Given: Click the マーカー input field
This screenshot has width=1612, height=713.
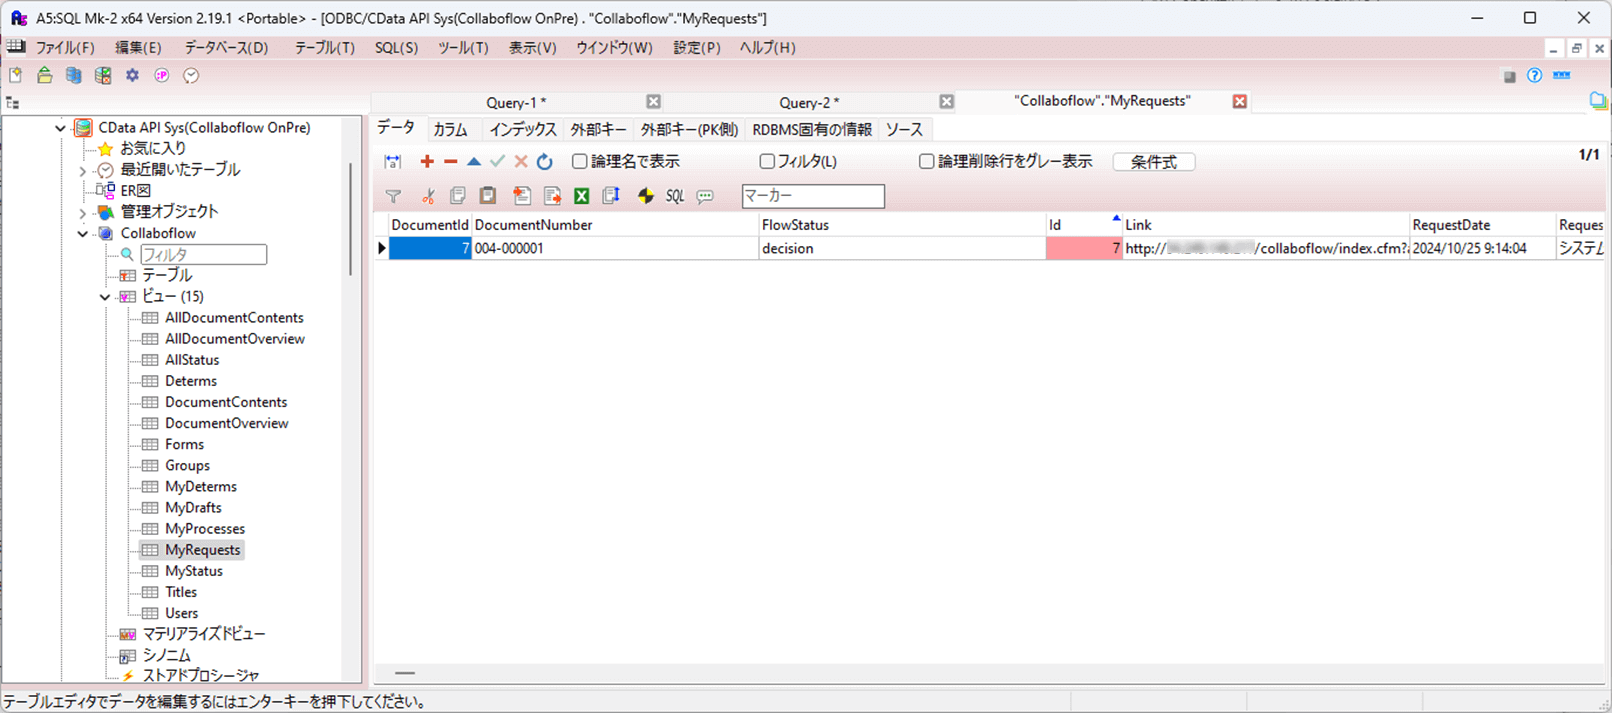Looking at the screenshot, I should pos(813,196).
